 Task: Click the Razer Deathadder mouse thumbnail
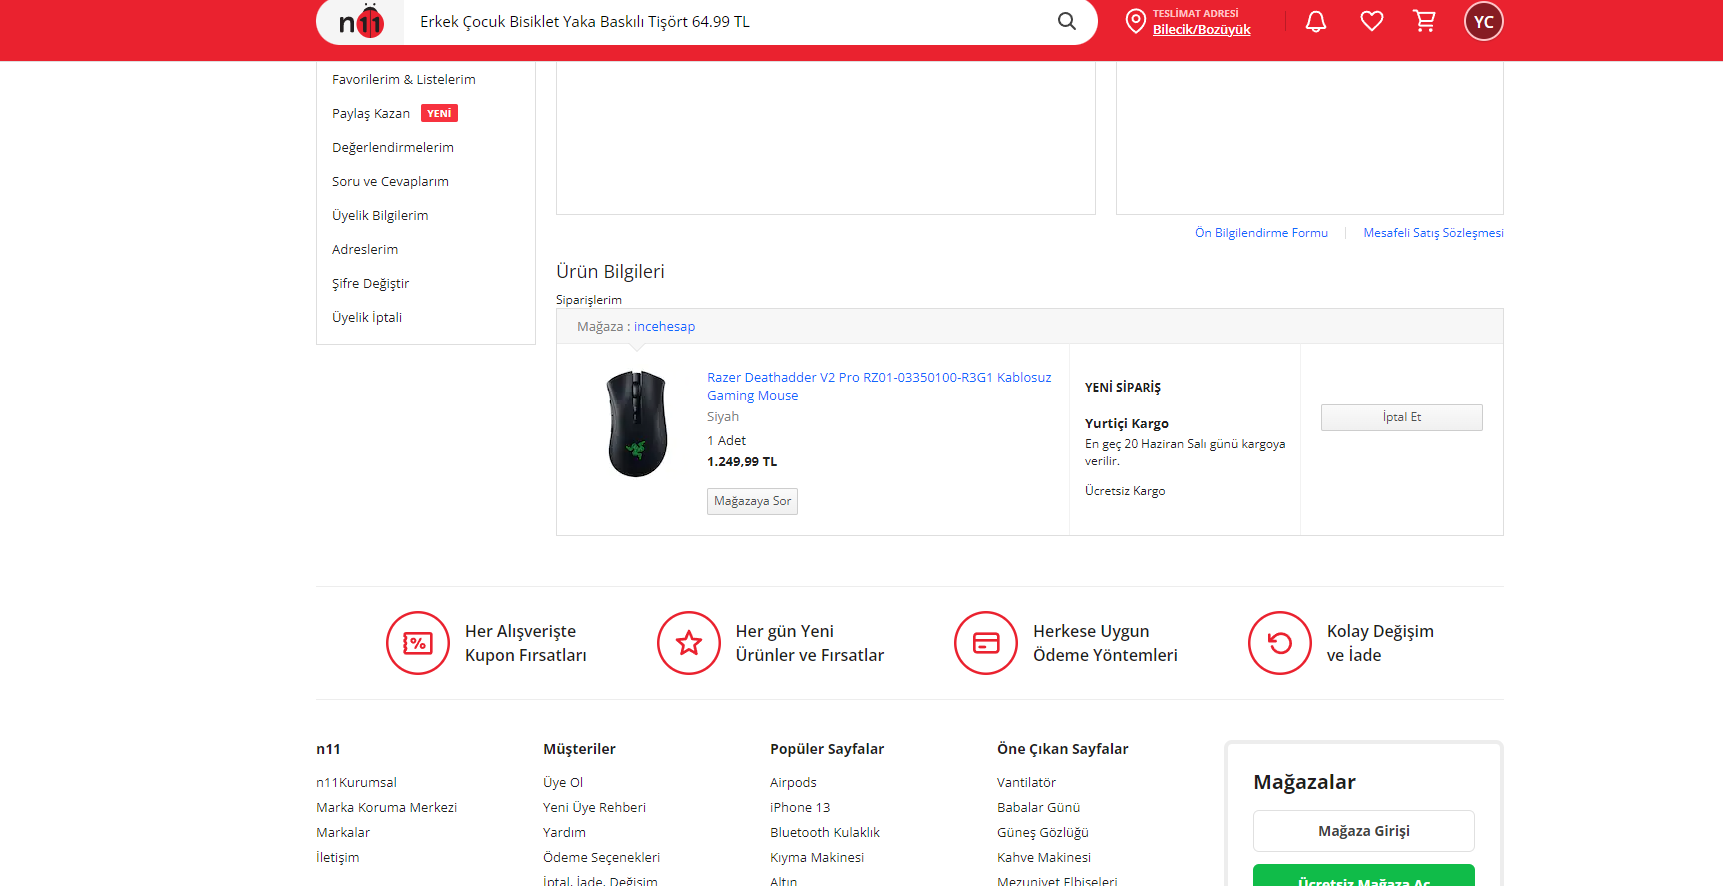[637, 424]
